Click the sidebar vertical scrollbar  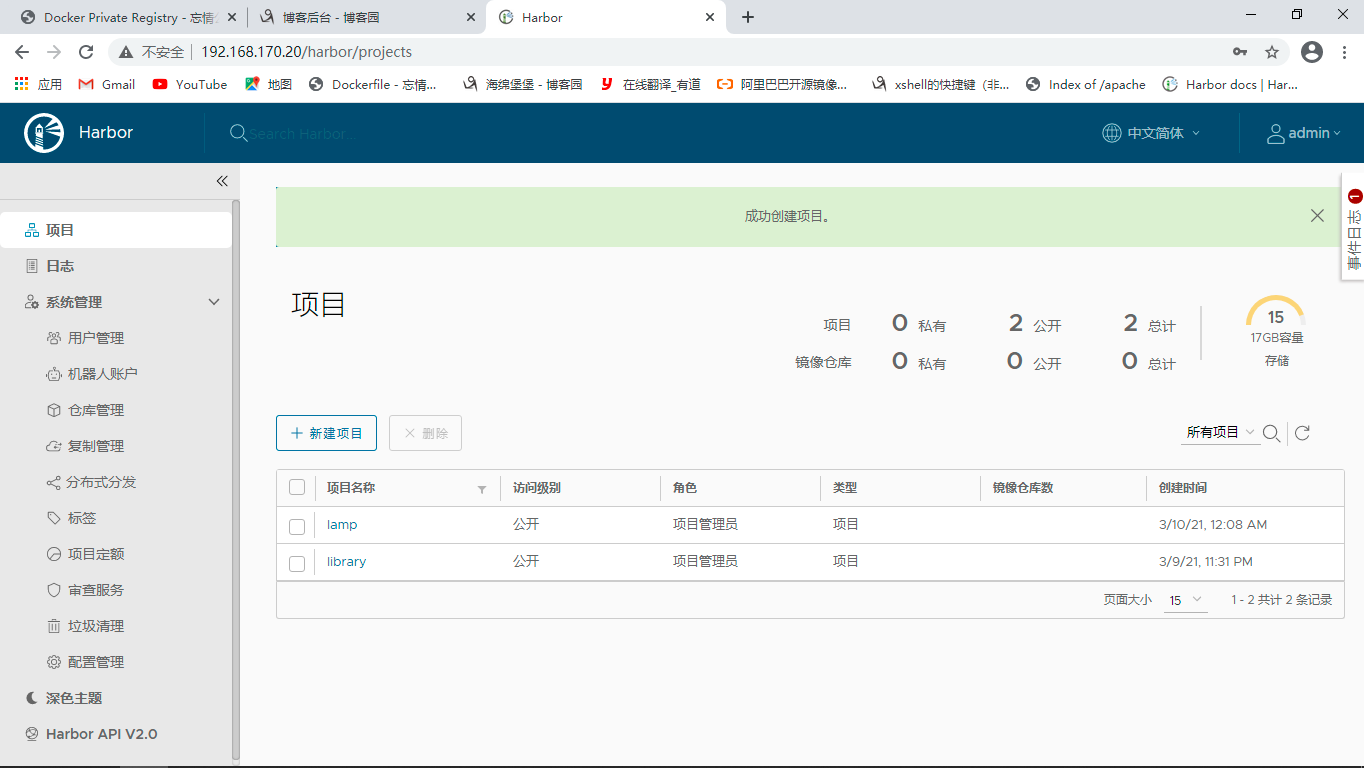tap(236, 480)
